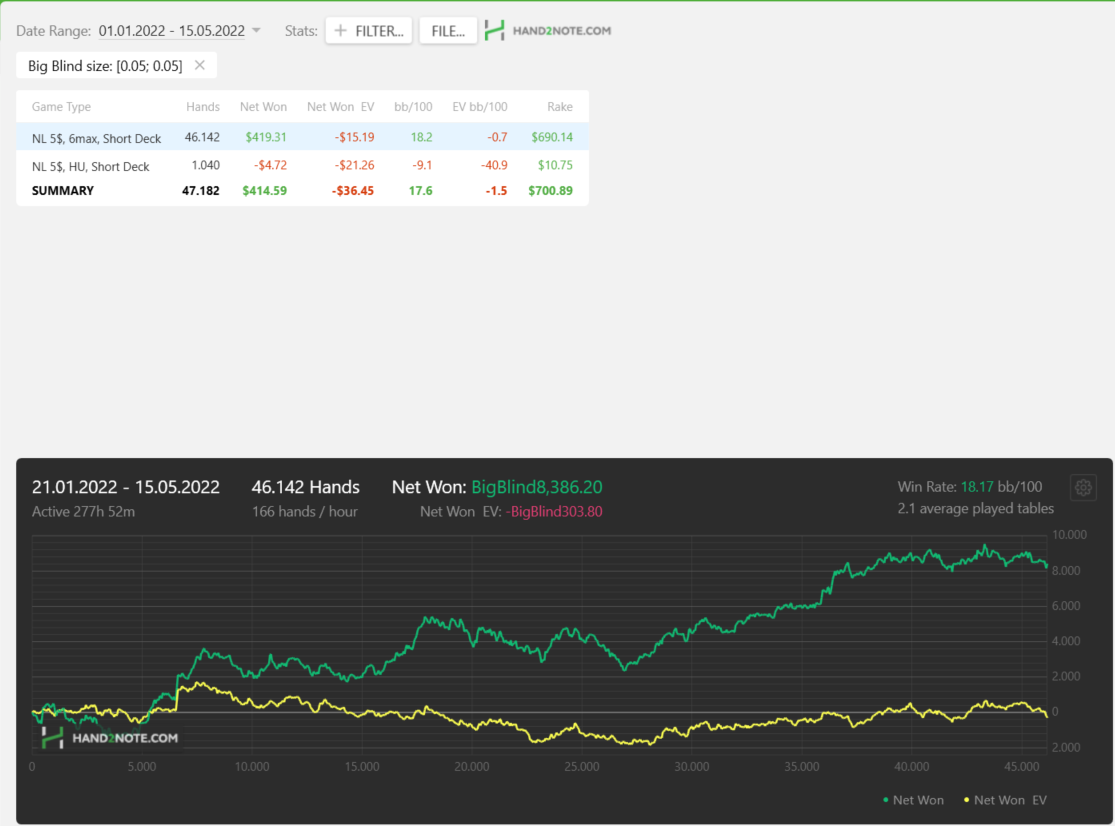Select the NL 5$, 6max, Short Deck row
This screenshot has width=1115, height=826.
(x=302, y=136)
